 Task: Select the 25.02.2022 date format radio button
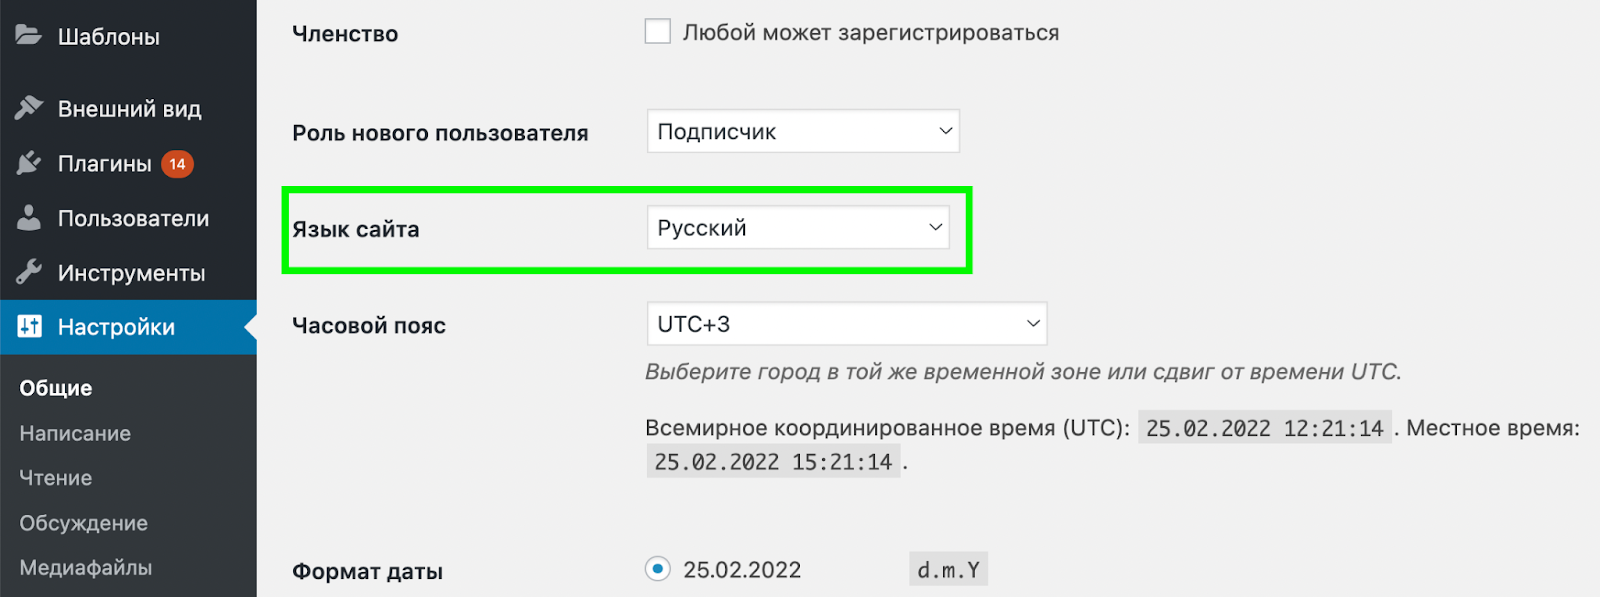(657, 569)
